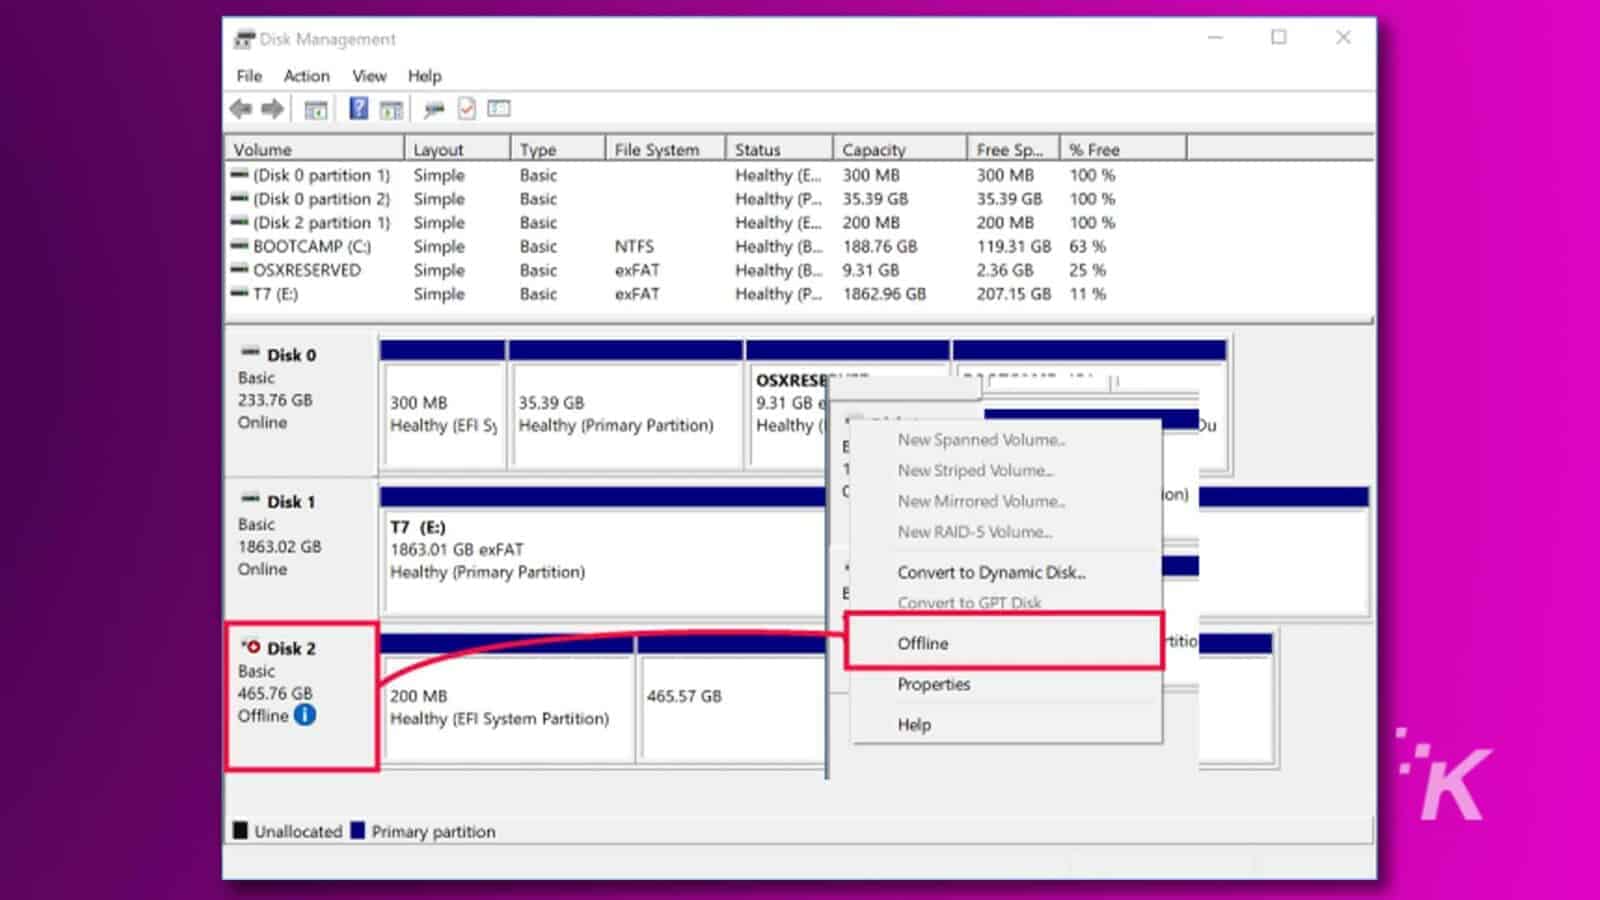The width and height of the screenshot is (1600, 900).
Task: Click Help at the bottom of the context menu
Action: click(x=913, y=724)
